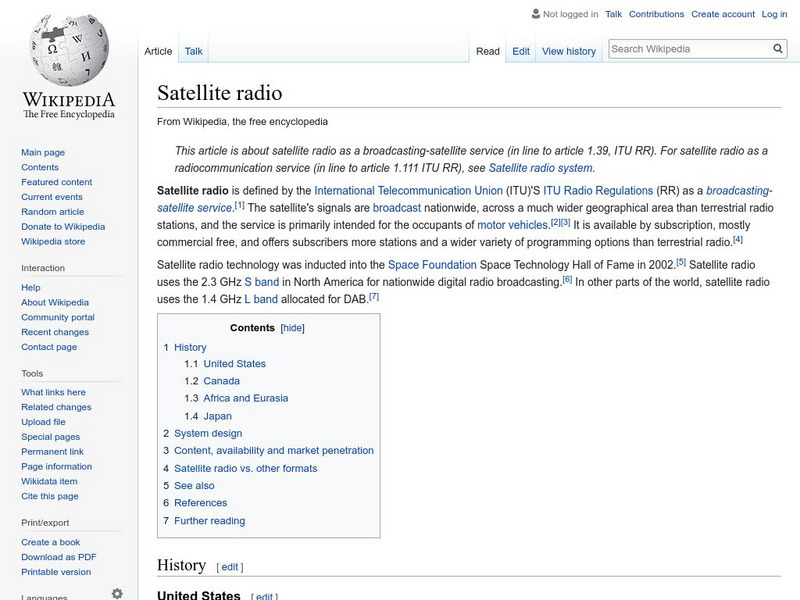Follow the Satellite radio system link
The image size is (800, 600).
pos(540,168)
